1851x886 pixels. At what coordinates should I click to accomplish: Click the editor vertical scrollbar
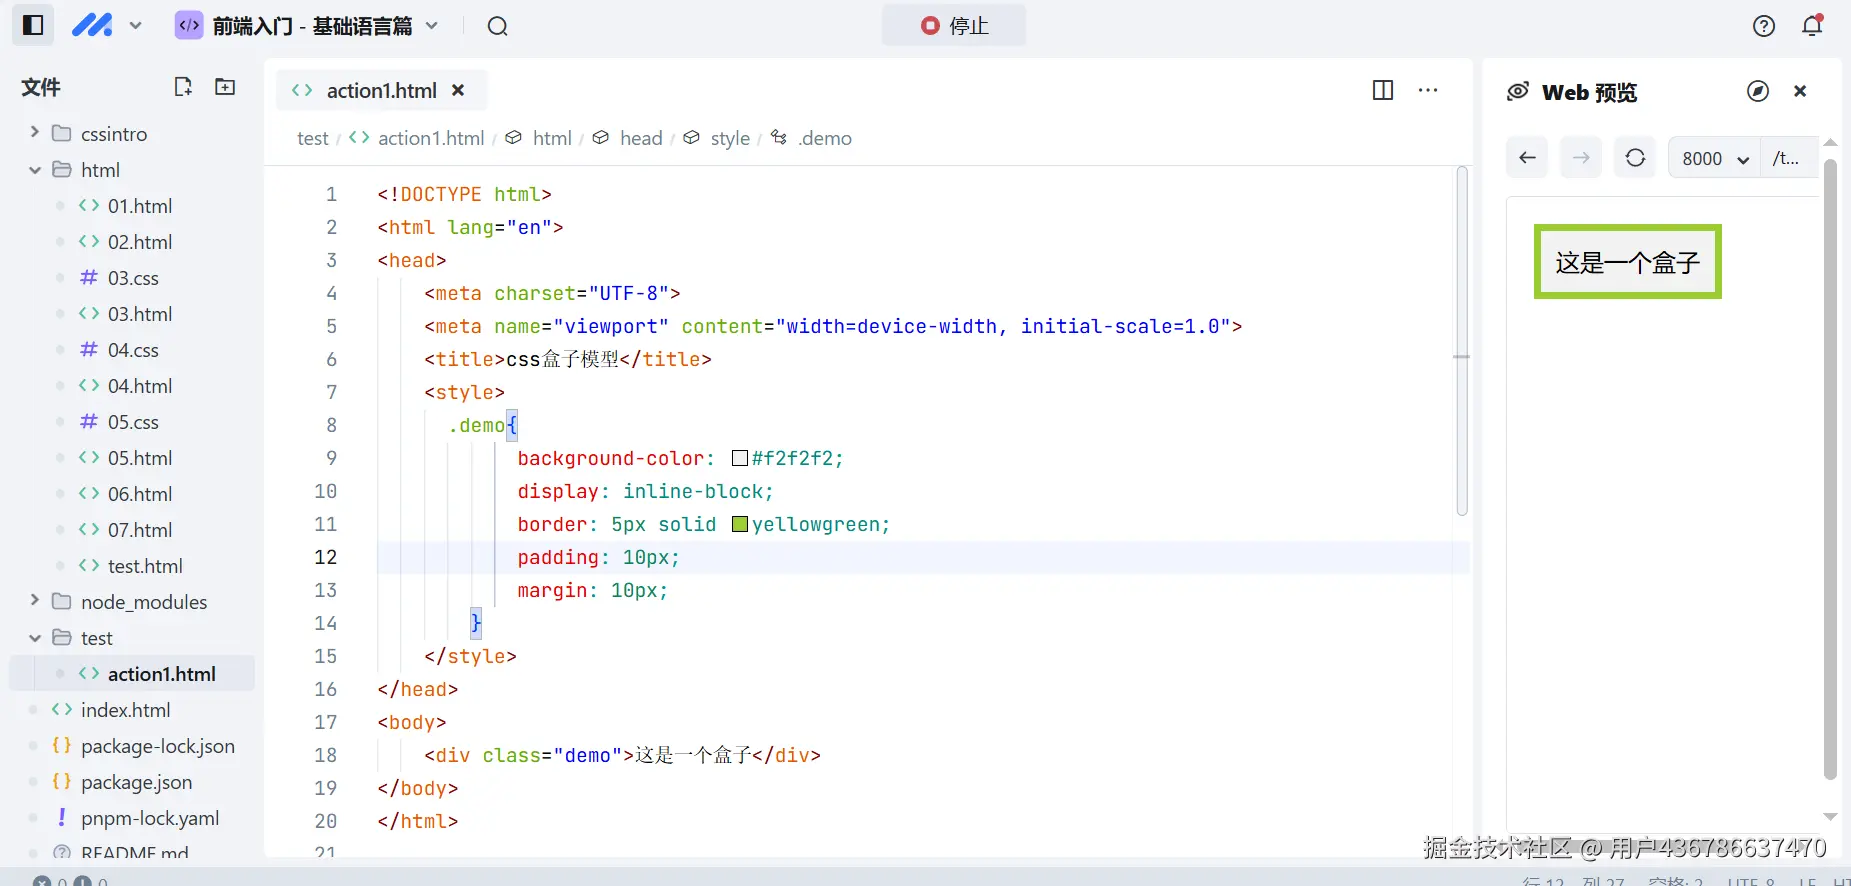1462,341
